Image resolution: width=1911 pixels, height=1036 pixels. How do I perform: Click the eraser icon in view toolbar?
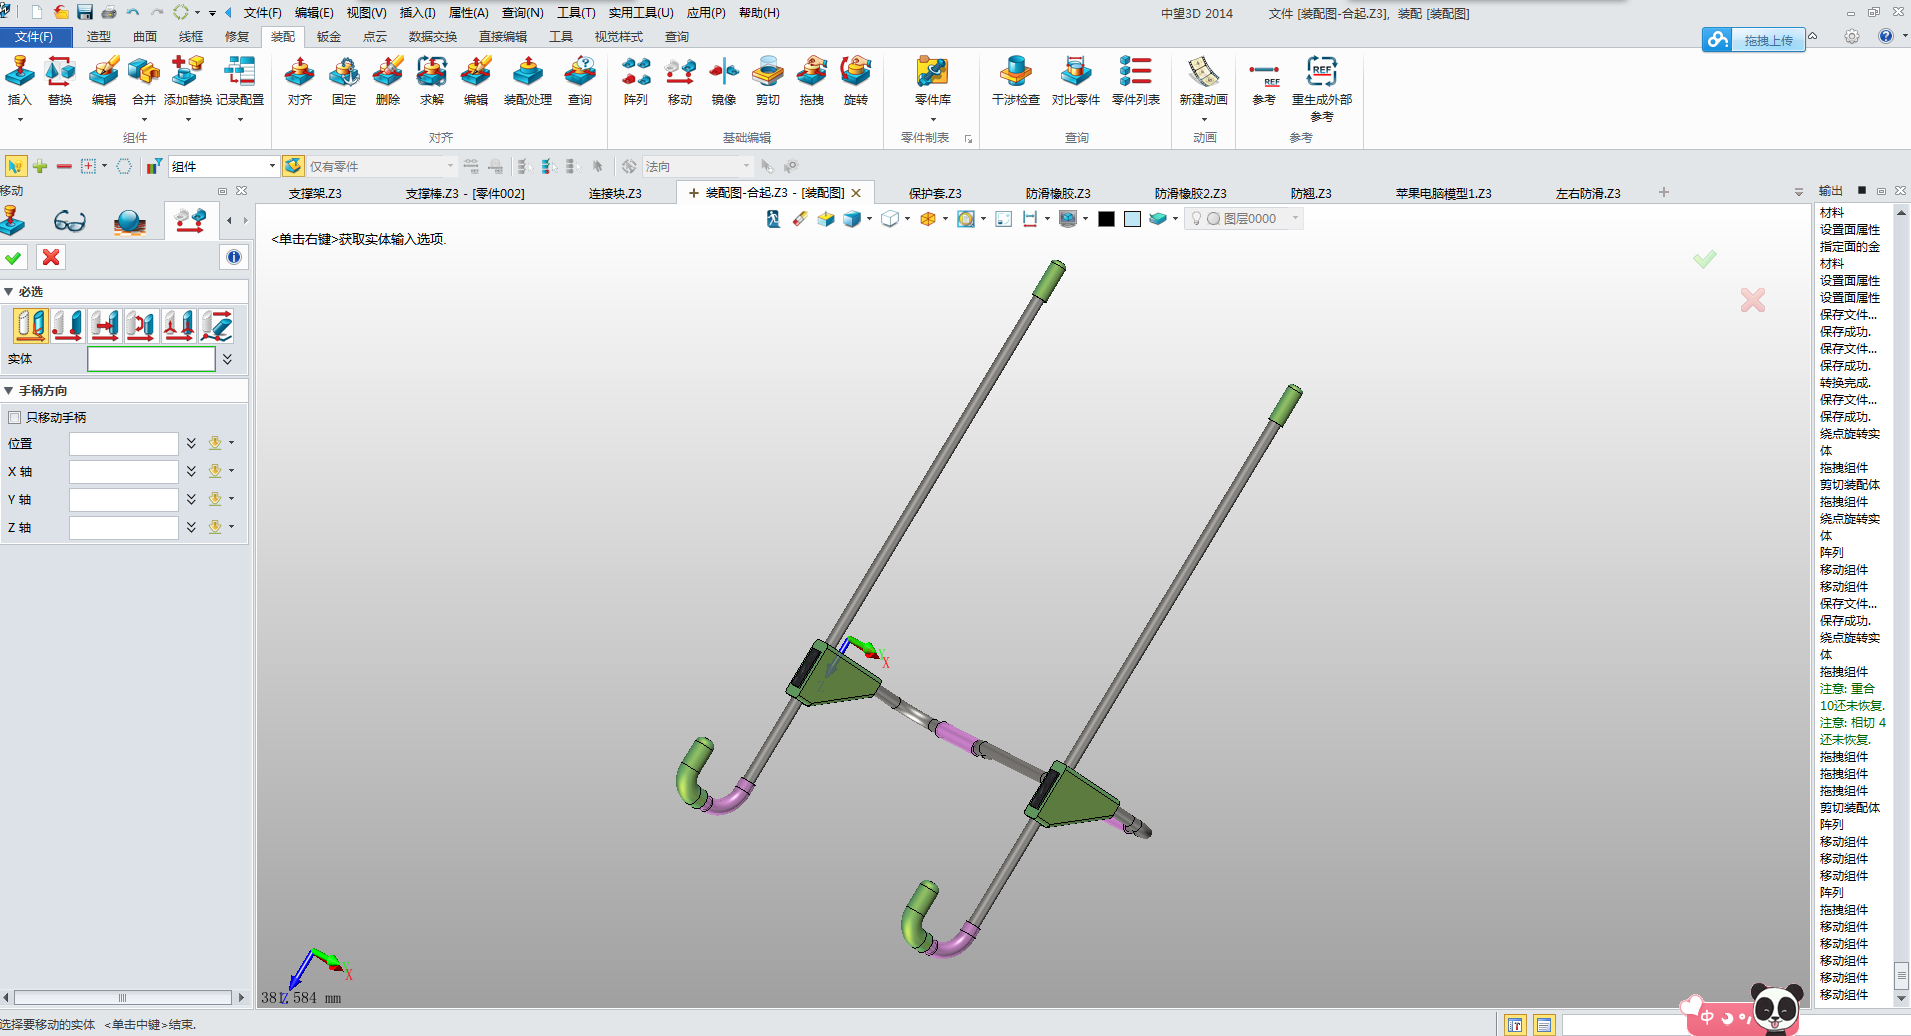click(799, 219)
